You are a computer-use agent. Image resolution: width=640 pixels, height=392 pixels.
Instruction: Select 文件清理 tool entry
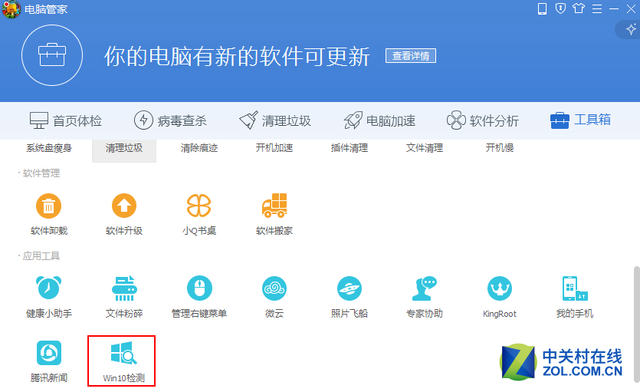(x=424, y=148)
